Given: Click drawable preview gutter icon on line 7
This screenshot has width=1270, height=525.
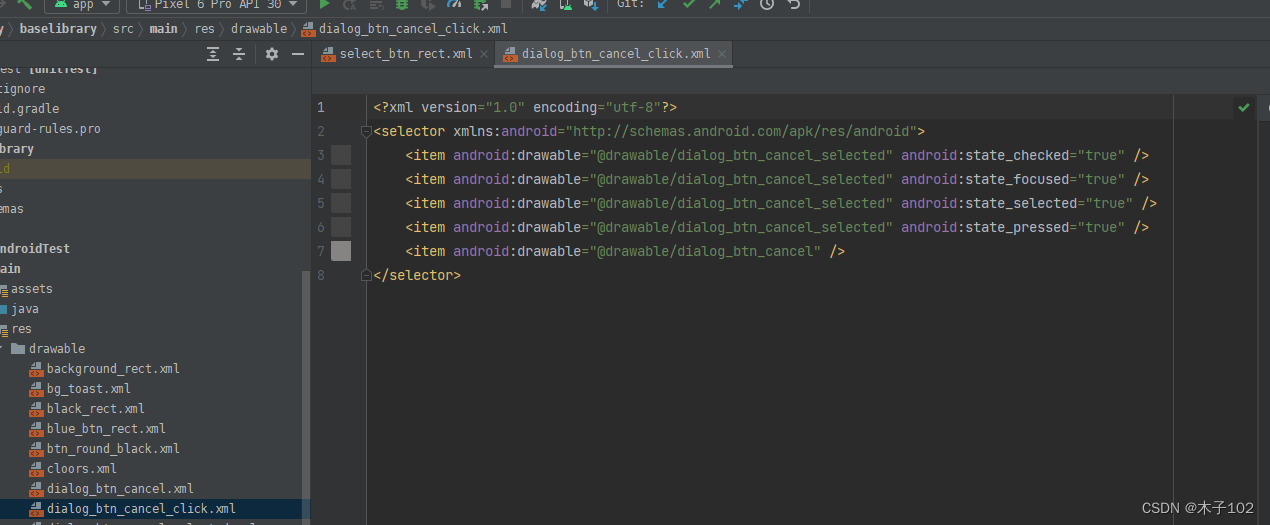Looking at the screenshot, I should click(341, 251).
